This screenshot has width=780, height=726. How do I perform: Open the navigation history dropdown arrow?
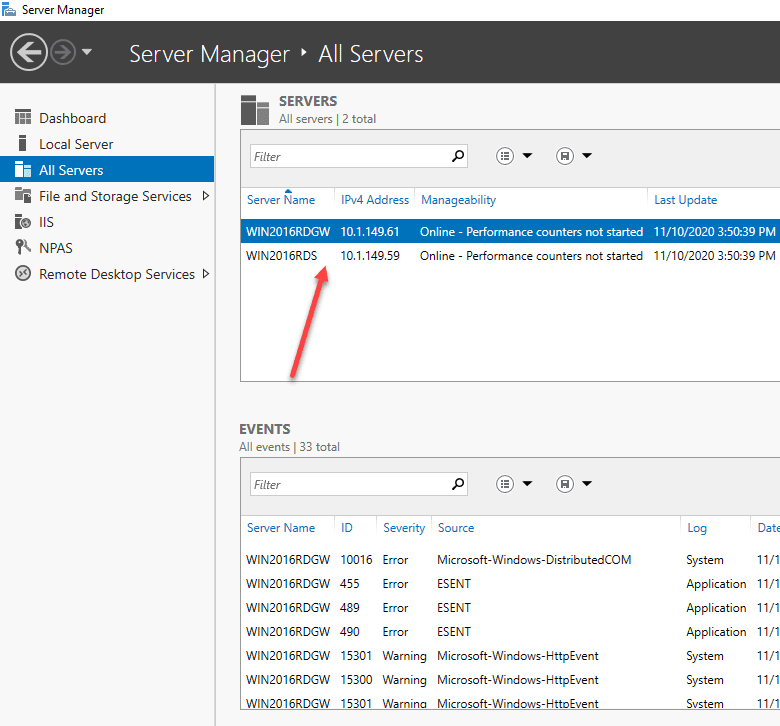[87, 52]
